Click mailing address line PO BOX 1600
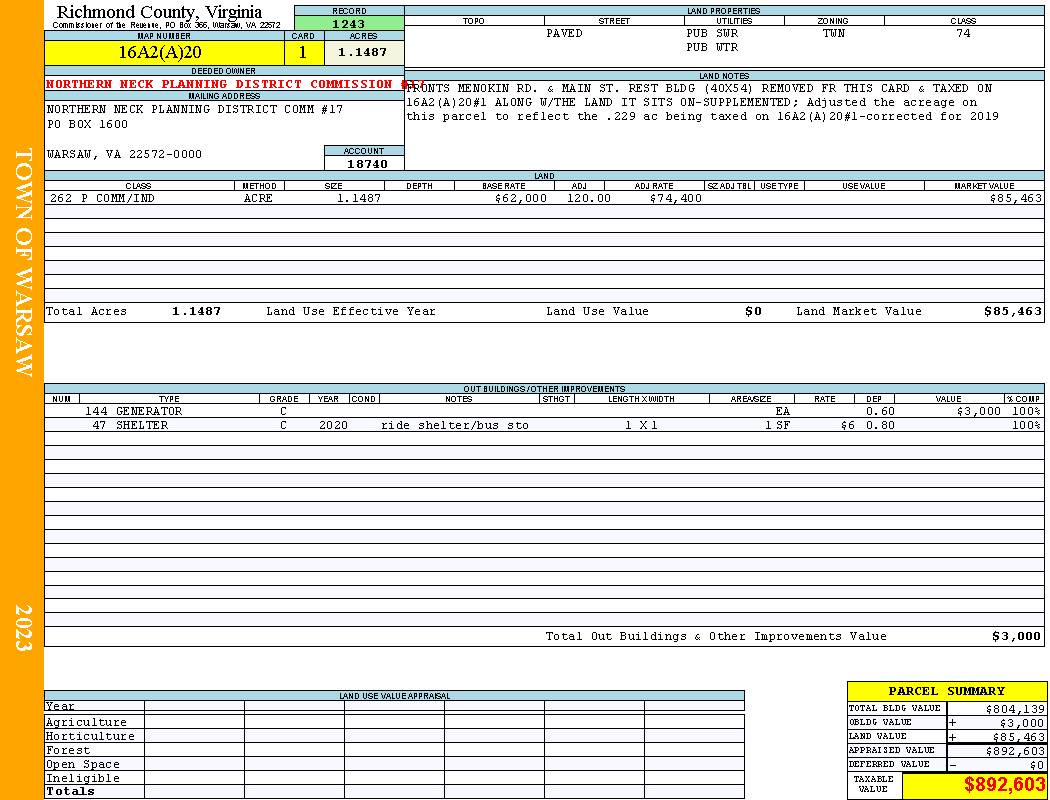 (x=87, y=125)
